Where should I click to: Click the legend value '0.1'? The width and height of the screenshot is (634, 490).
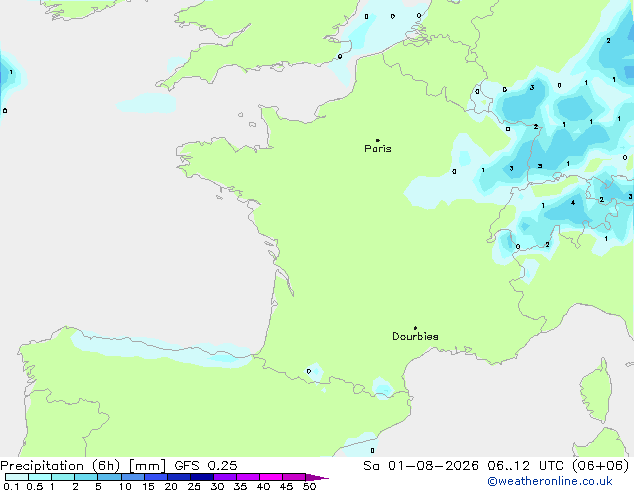click(11, 486)
